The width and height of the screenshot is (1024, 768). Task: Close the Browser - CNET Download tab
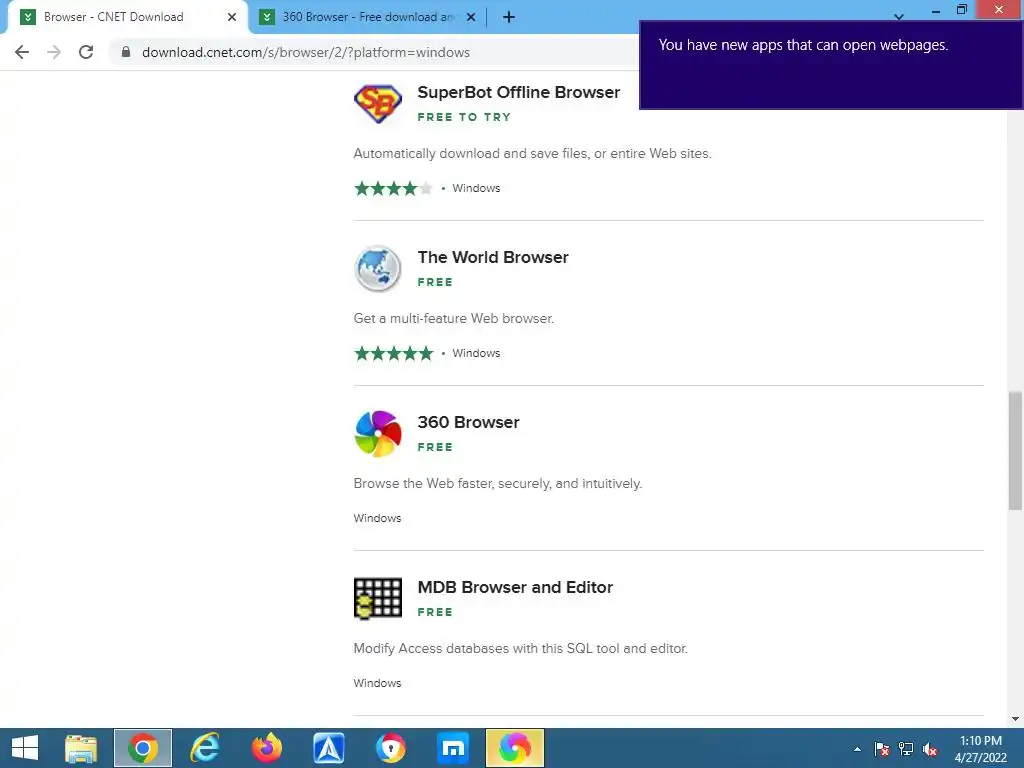point(232,17)
